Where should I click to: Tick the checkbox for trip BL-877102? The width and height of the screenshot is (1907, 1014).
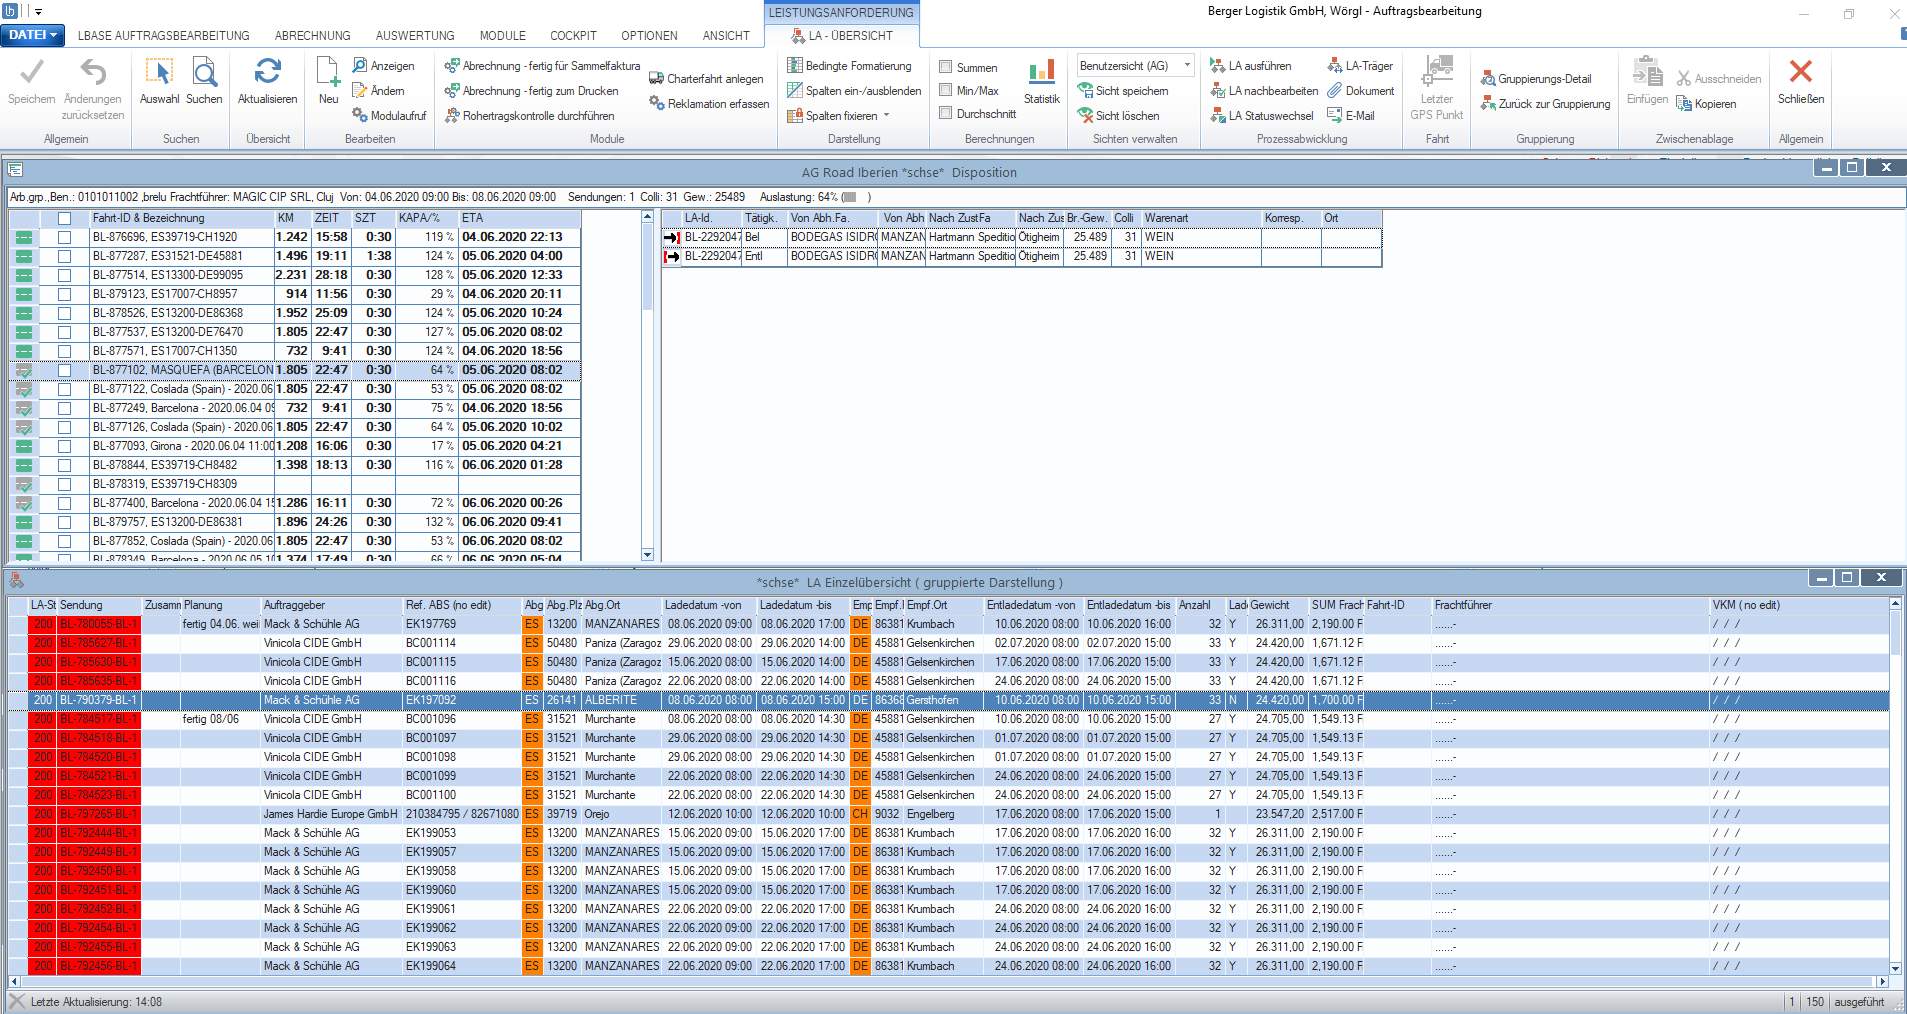pos(64,370)
